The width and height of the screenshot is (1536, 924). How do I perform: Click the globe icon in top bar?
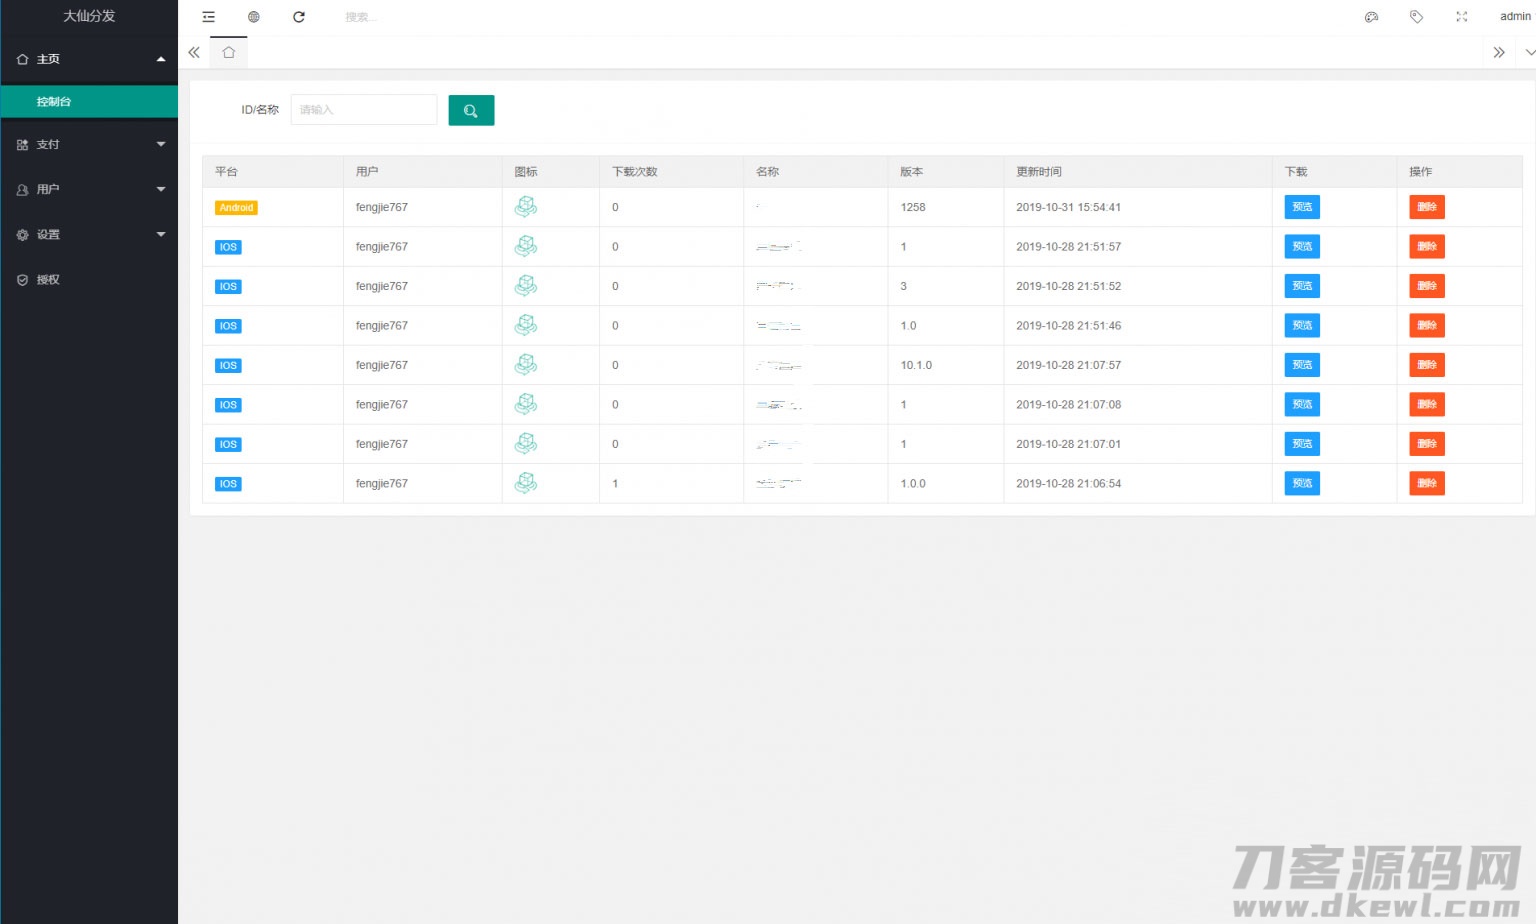(254, 17)
